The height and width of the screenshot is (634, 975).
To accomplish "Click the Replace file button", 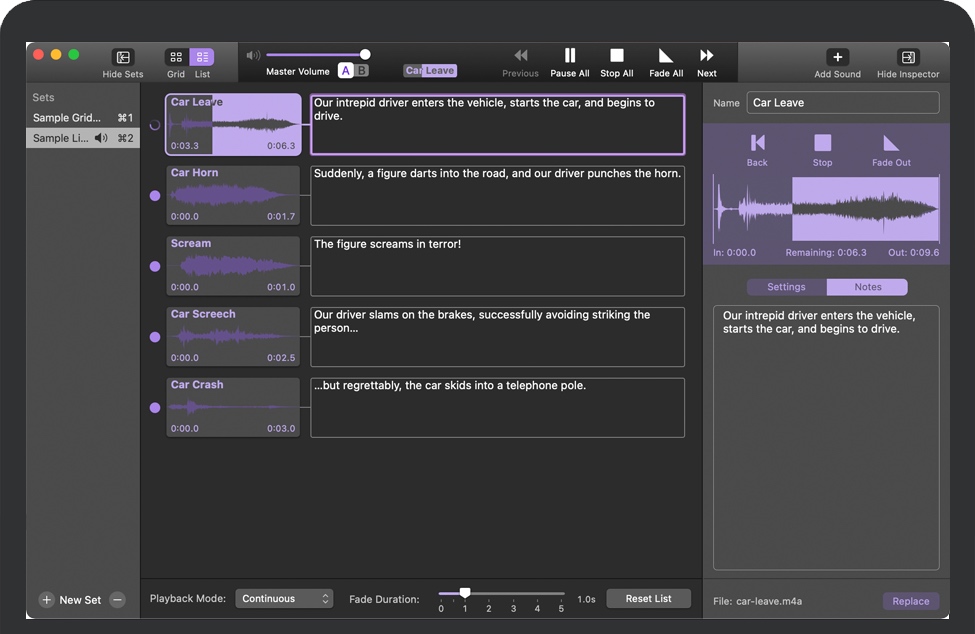I will 910,601.
